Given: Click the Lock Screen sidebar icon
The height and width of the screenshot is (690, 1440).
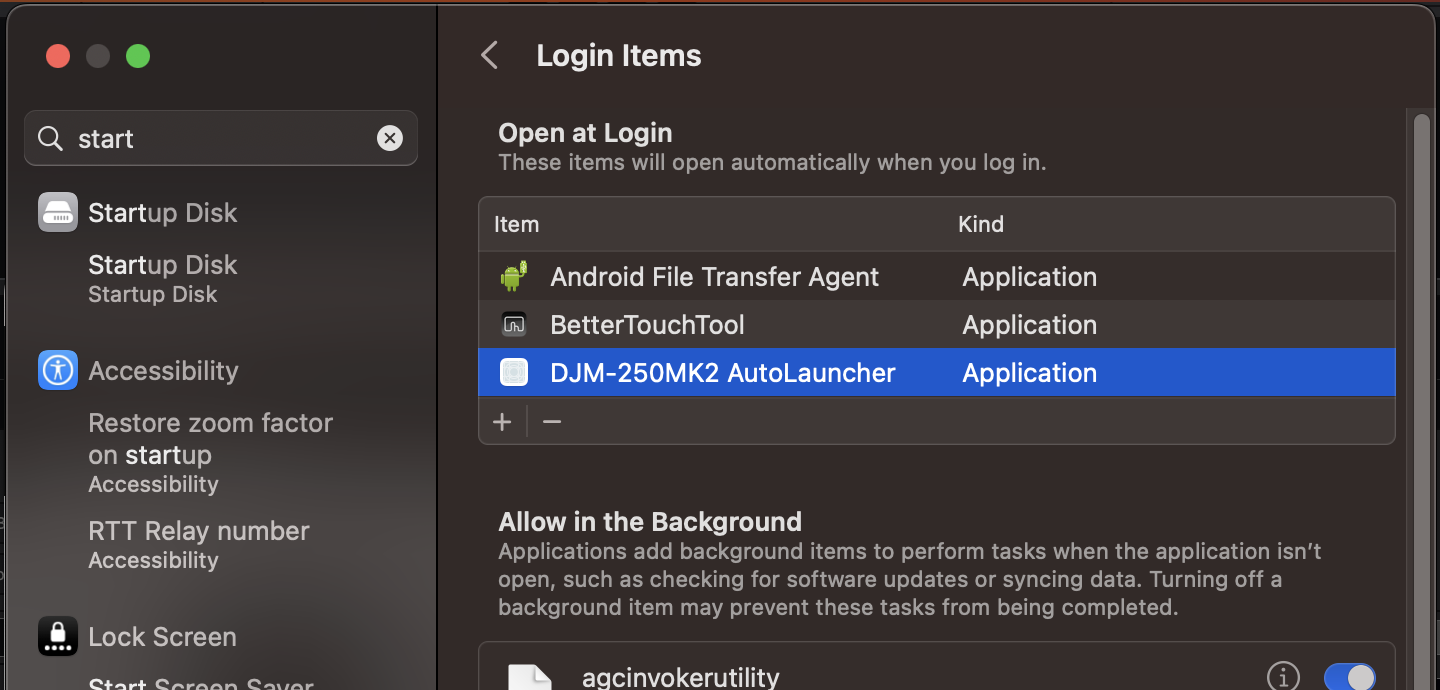Looking at the screenshot, I should tap(58, 636).
